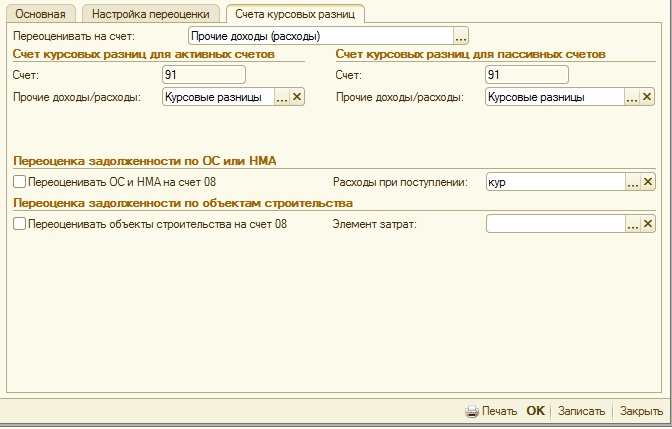This screenshot has width=672, height=429.
Task: Switch to the 'Основная' tab
Action: (42, 14)
